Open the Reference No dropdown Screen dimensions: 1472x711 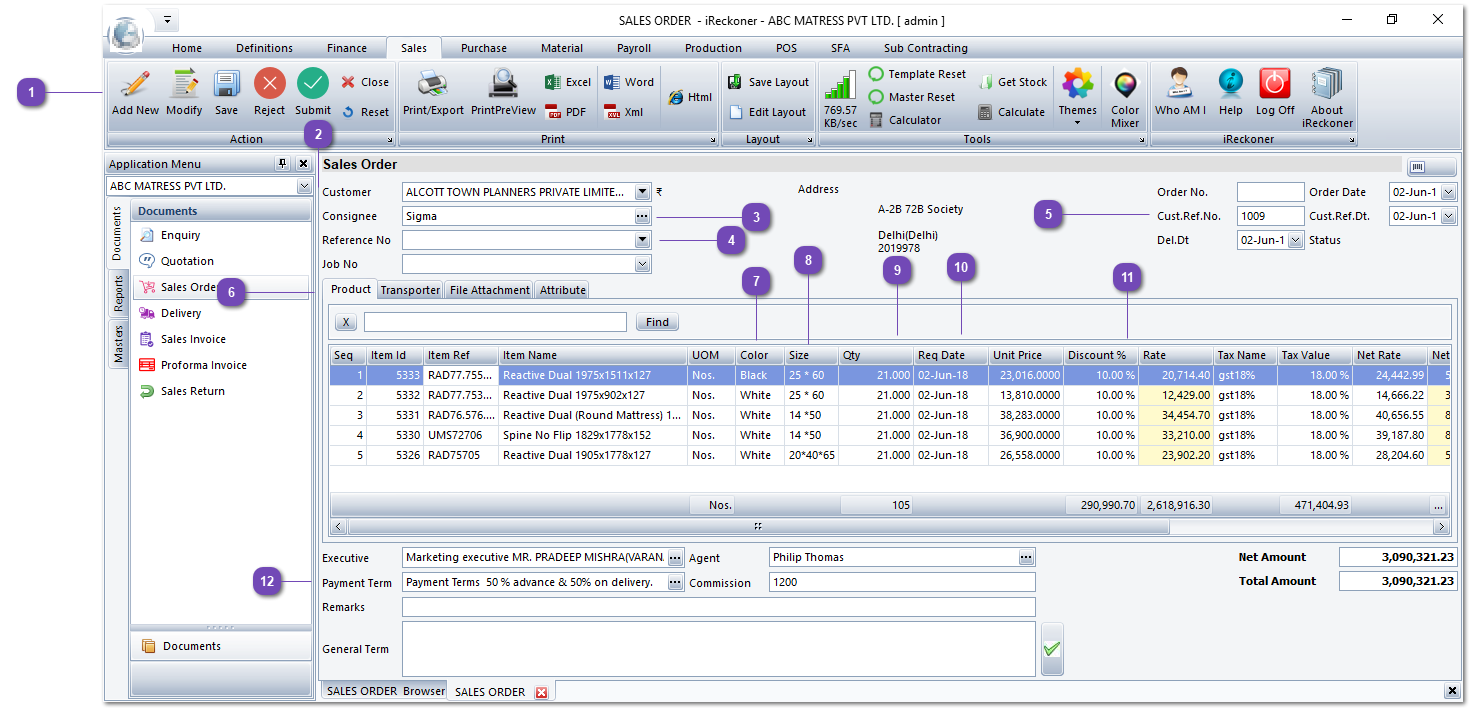coord(642,240)
